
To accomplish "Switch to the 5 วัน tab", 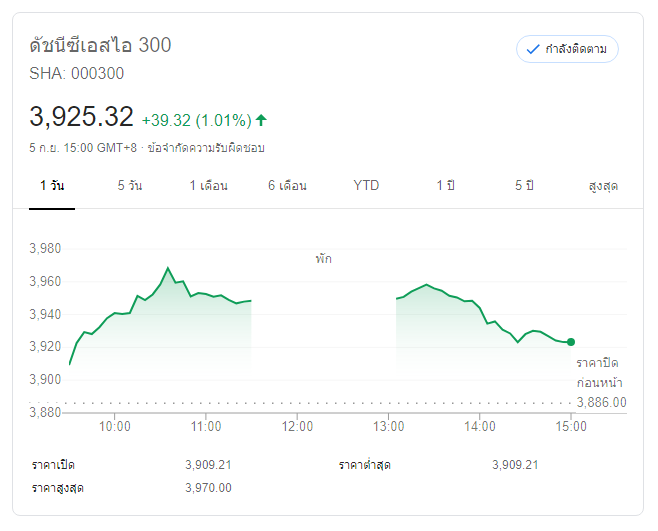I will point(129,186).
